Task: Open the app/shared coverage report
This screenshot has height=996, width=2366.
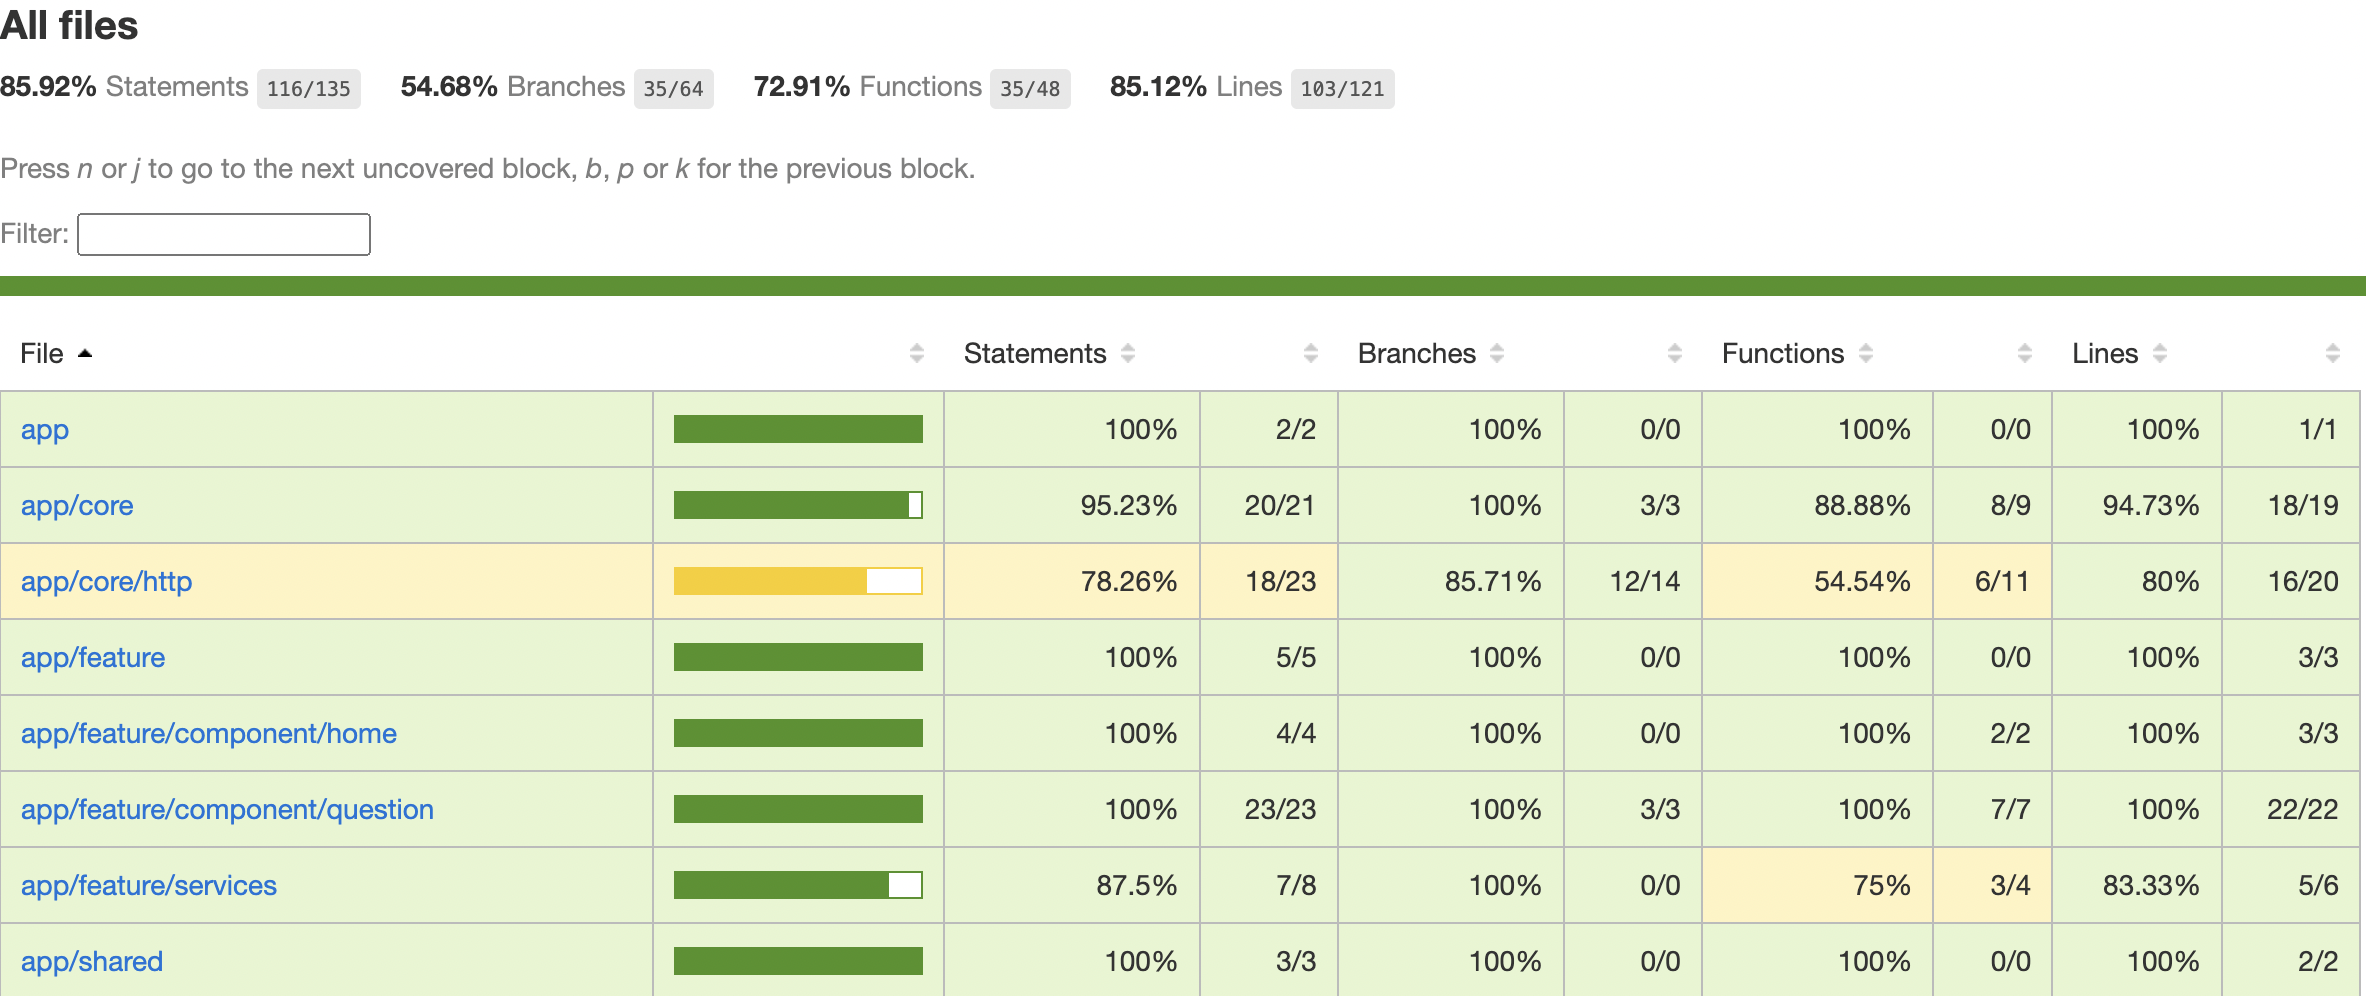Action: point(92,961)
